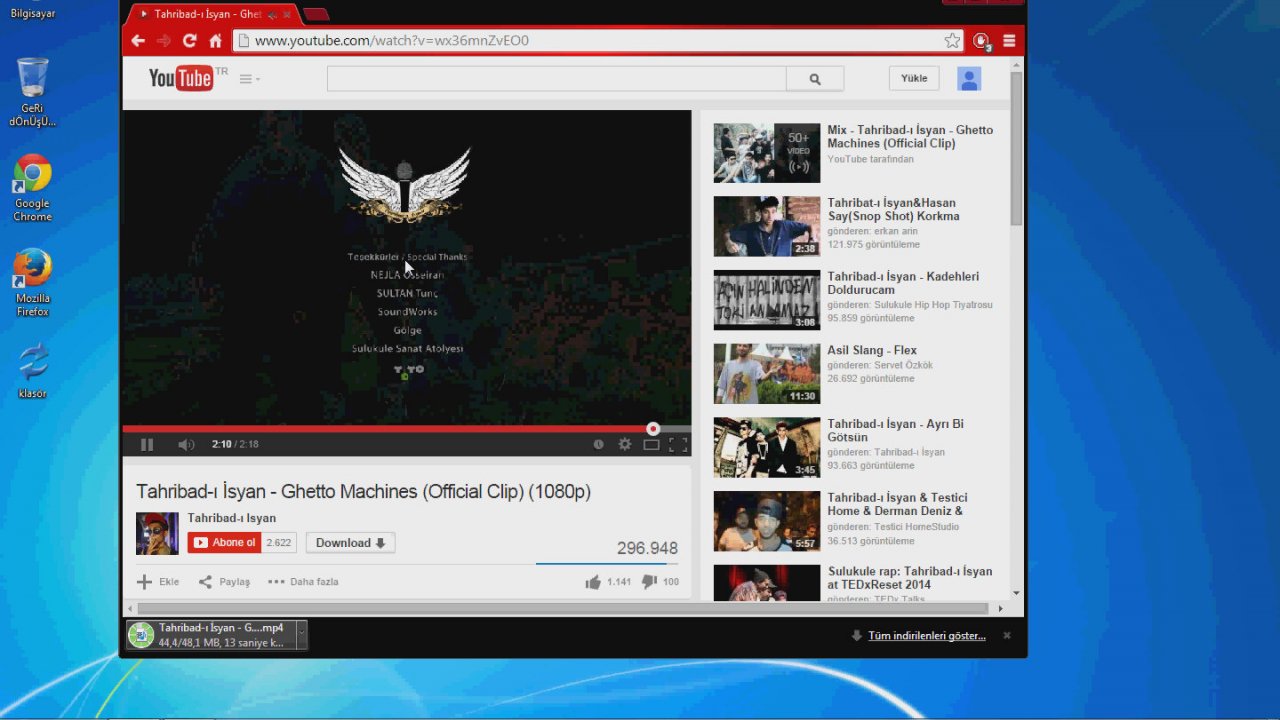The height and width of the screenshot is (720, 1280).
Task: Click the page vertical scrollbar
Action: 1017,148
